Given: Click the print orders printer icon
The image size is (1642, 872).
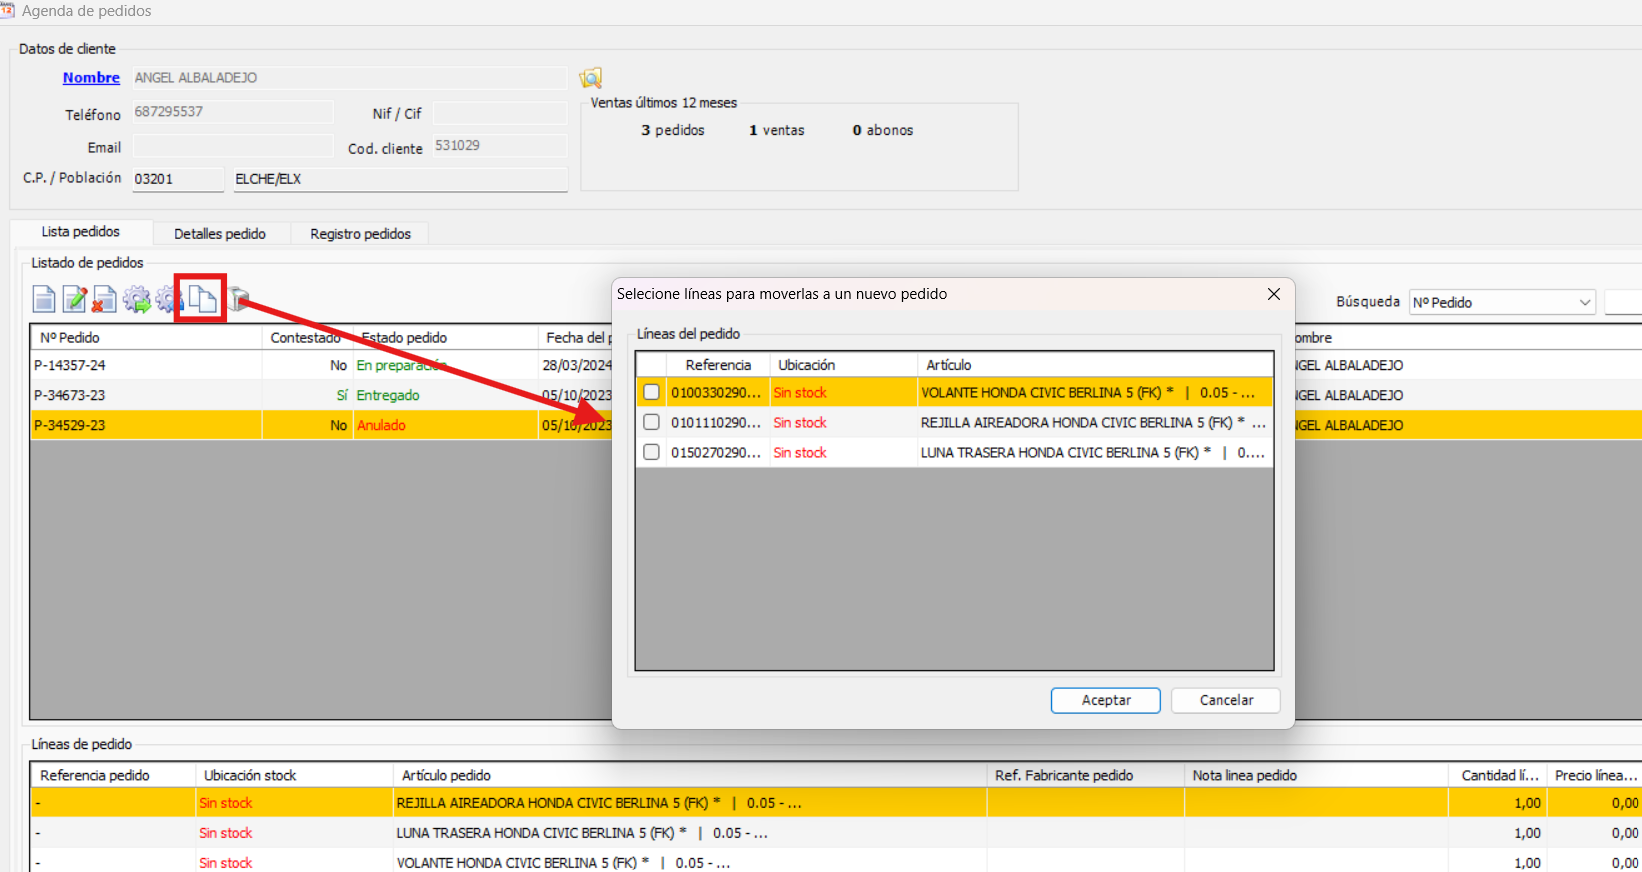Looking at the screenshot, I should (238, 298).
